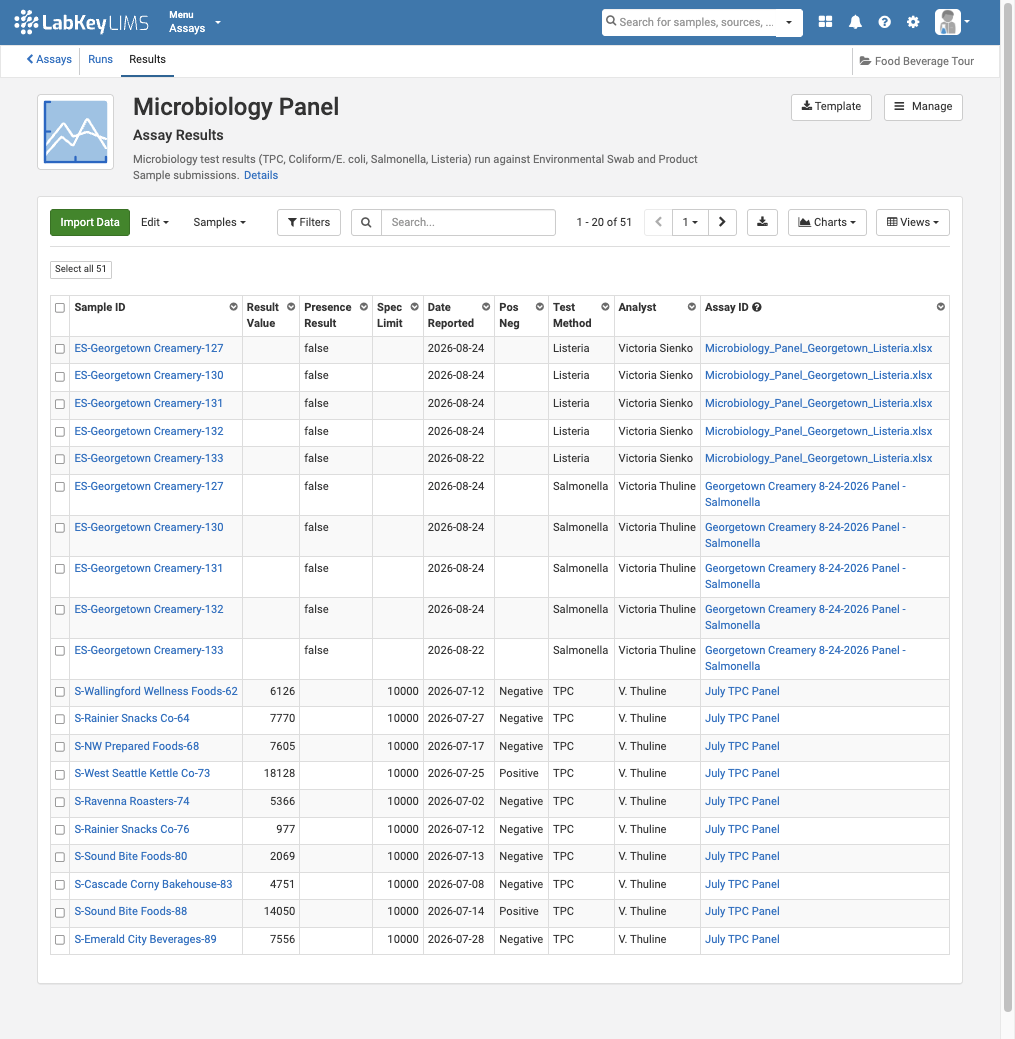Open Assay ID column header menu
This screenshot has height=1039, width=1015.
pyautogui.click(x=940, y=307)
